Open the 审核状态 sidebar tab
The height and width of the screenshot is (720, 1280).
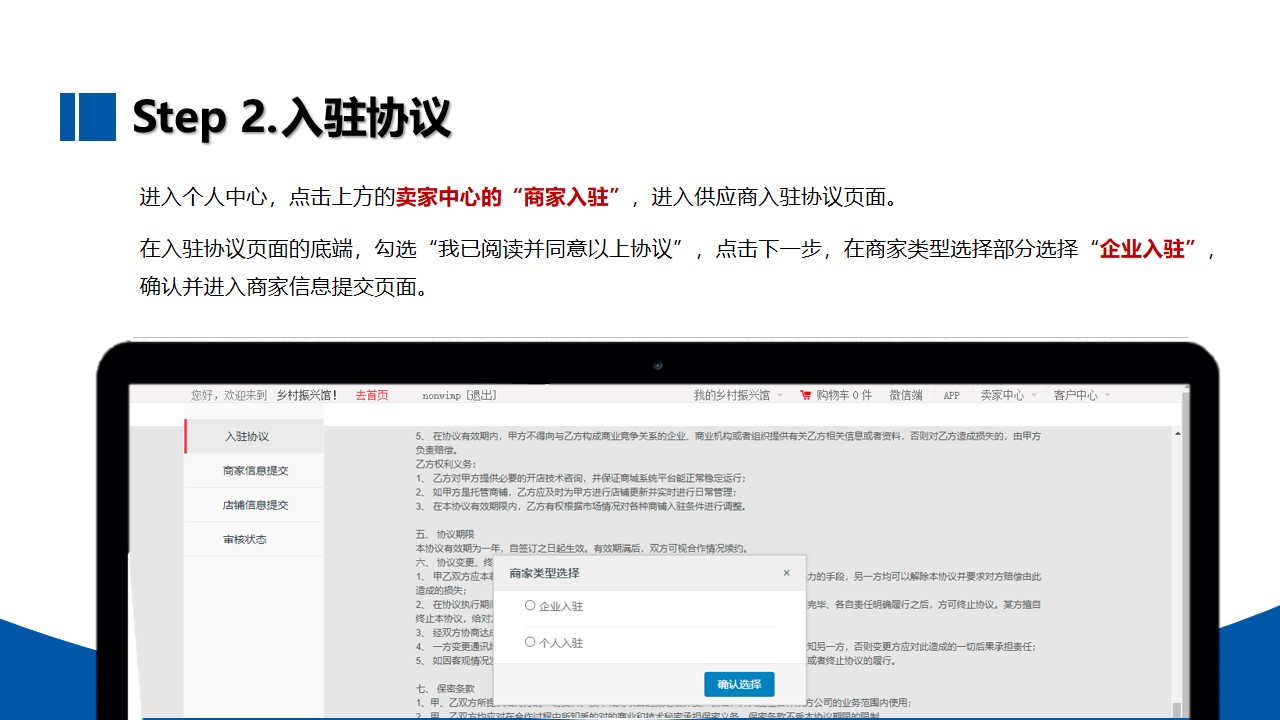254,540
